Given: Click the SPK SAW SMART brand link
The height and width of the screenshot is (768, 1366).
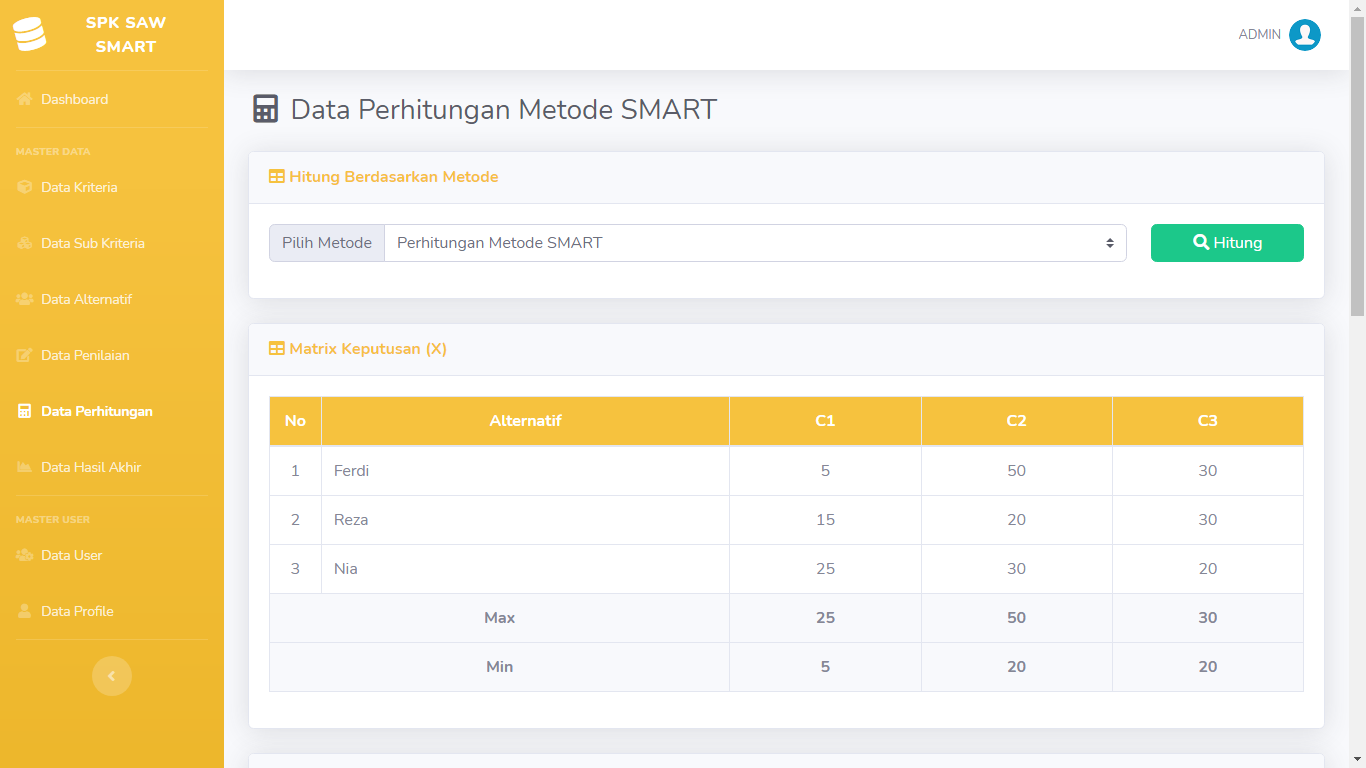Looking at the screenshot, I should tap(112, 35).
